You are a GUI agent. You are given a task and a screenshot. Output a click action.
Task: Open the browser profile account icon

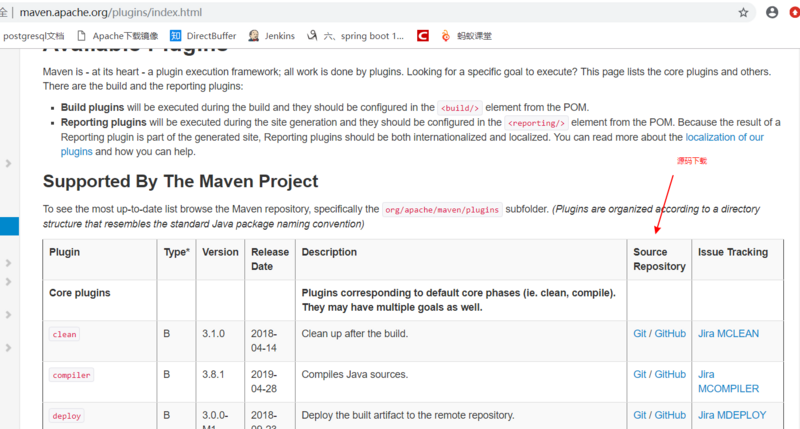tap(772, 12)
